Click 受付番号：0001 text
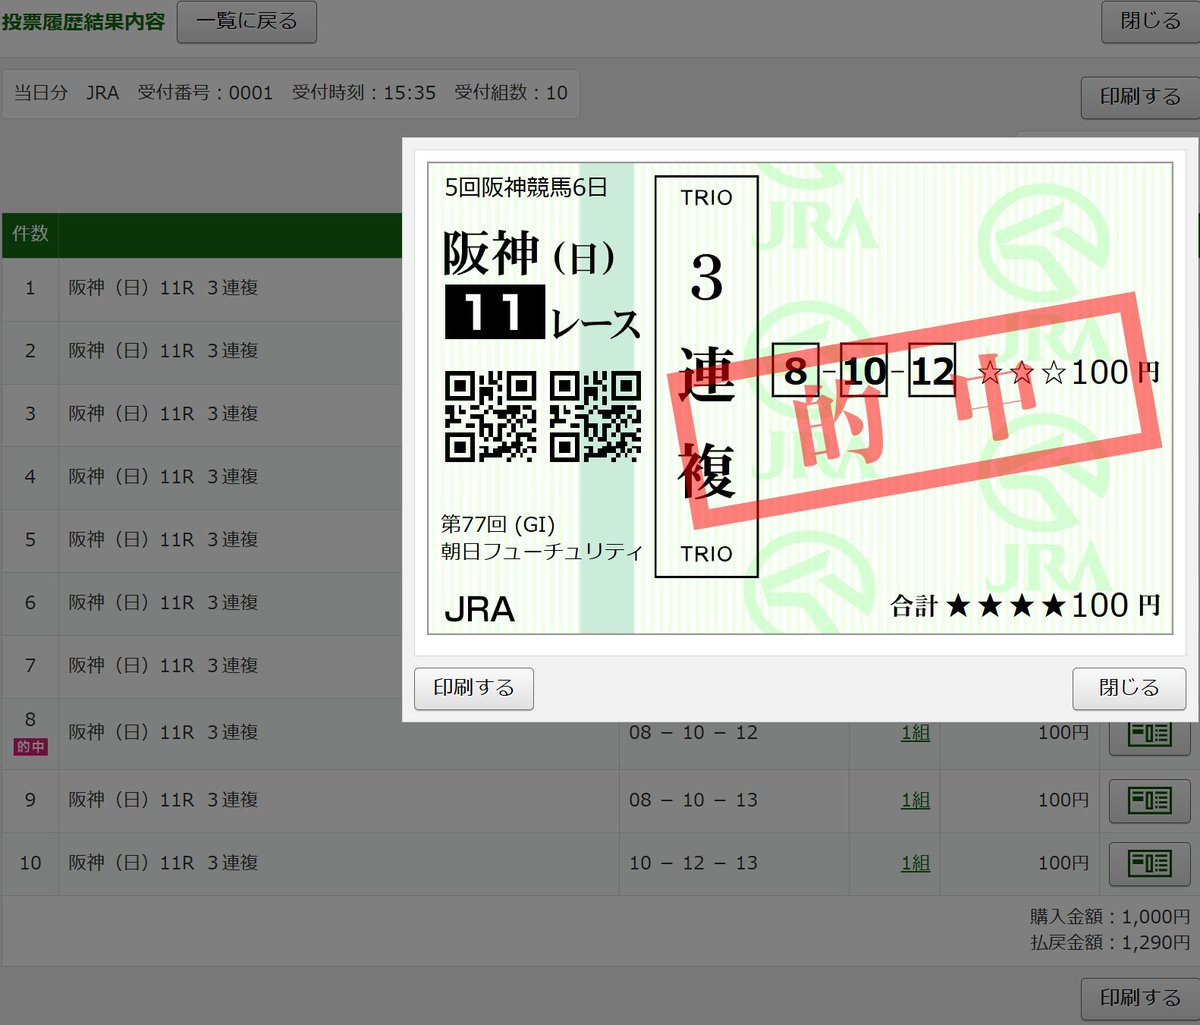 [205, 93]
